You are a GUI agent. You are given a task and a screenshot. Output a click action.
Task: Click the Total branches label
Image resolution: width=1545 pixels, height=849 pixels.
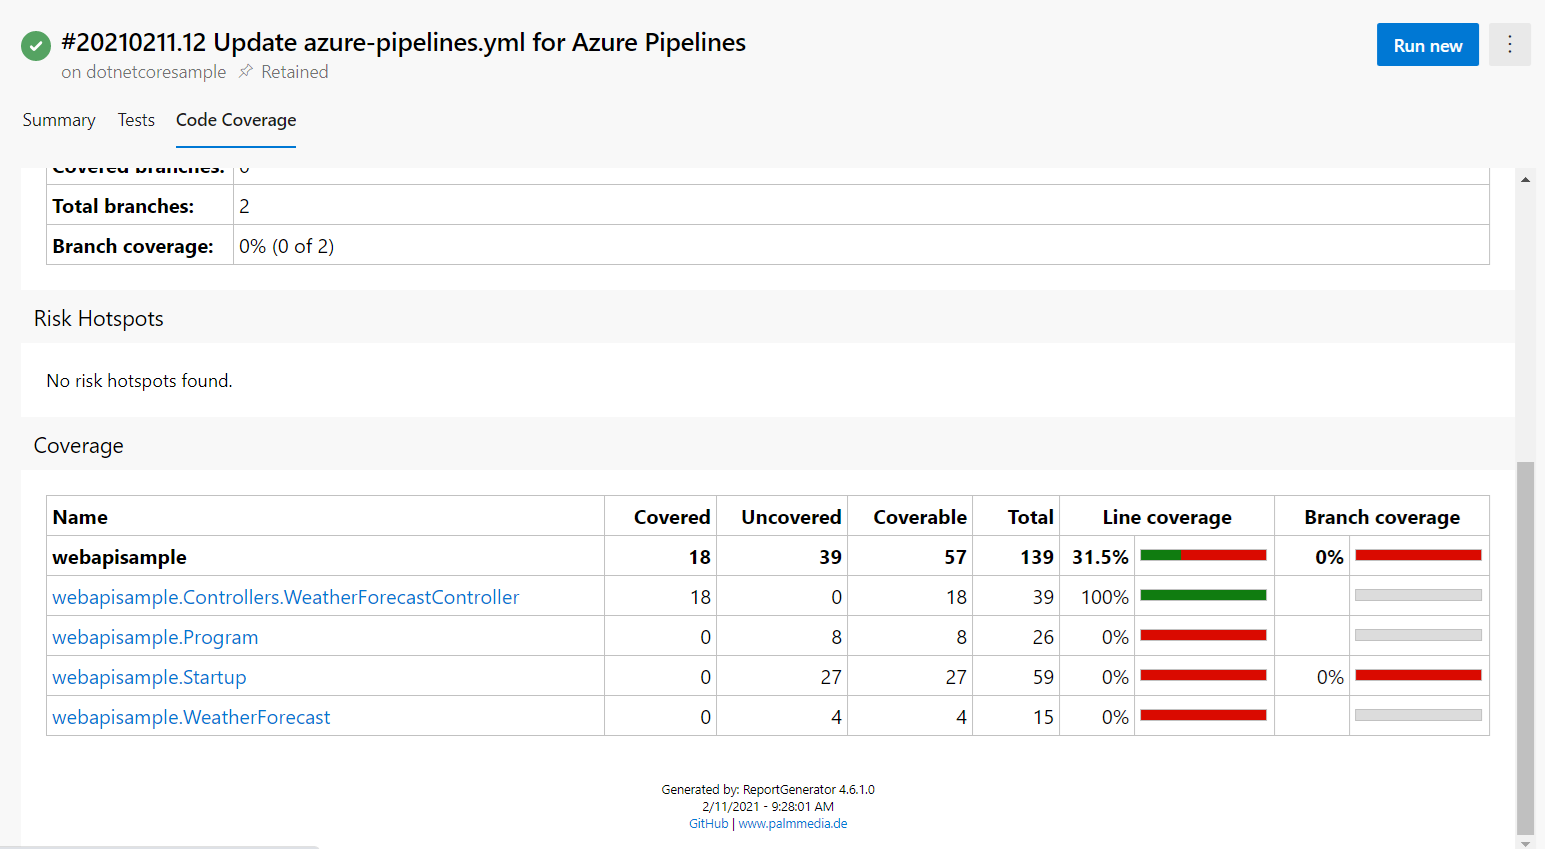click(123, 206)
